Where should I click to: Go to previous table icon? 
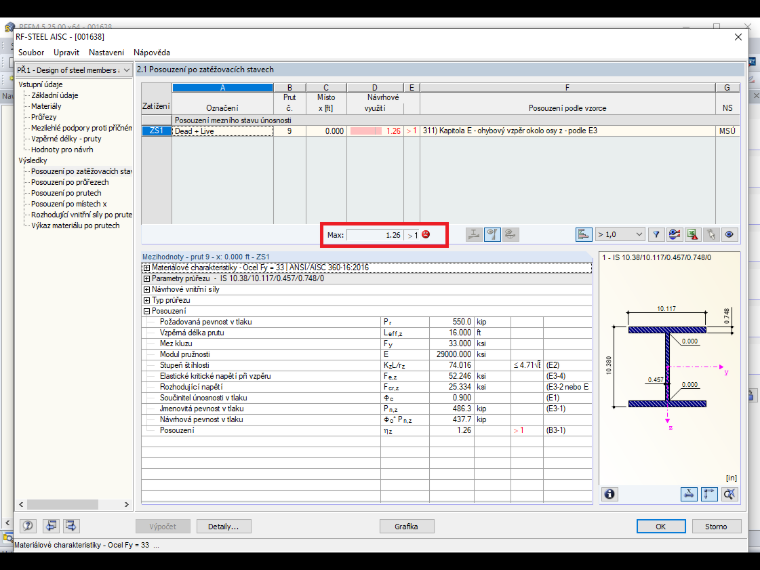click(50, 526)
